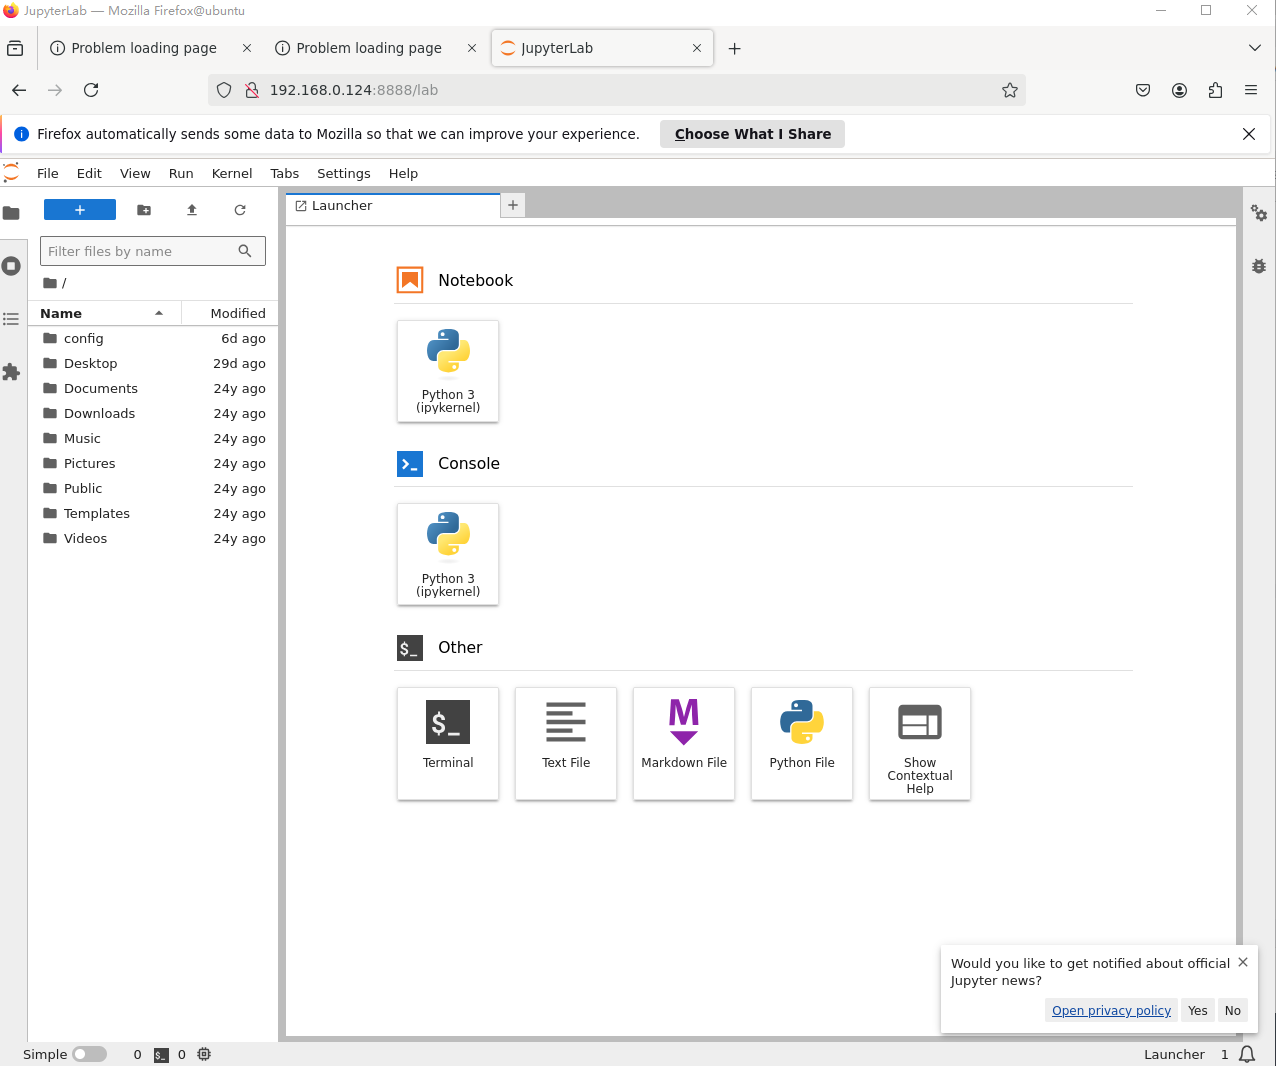1276x1066 pixels.
Task: Toggle the Simple interface mode switch
Action: (x=89, y=1054)
